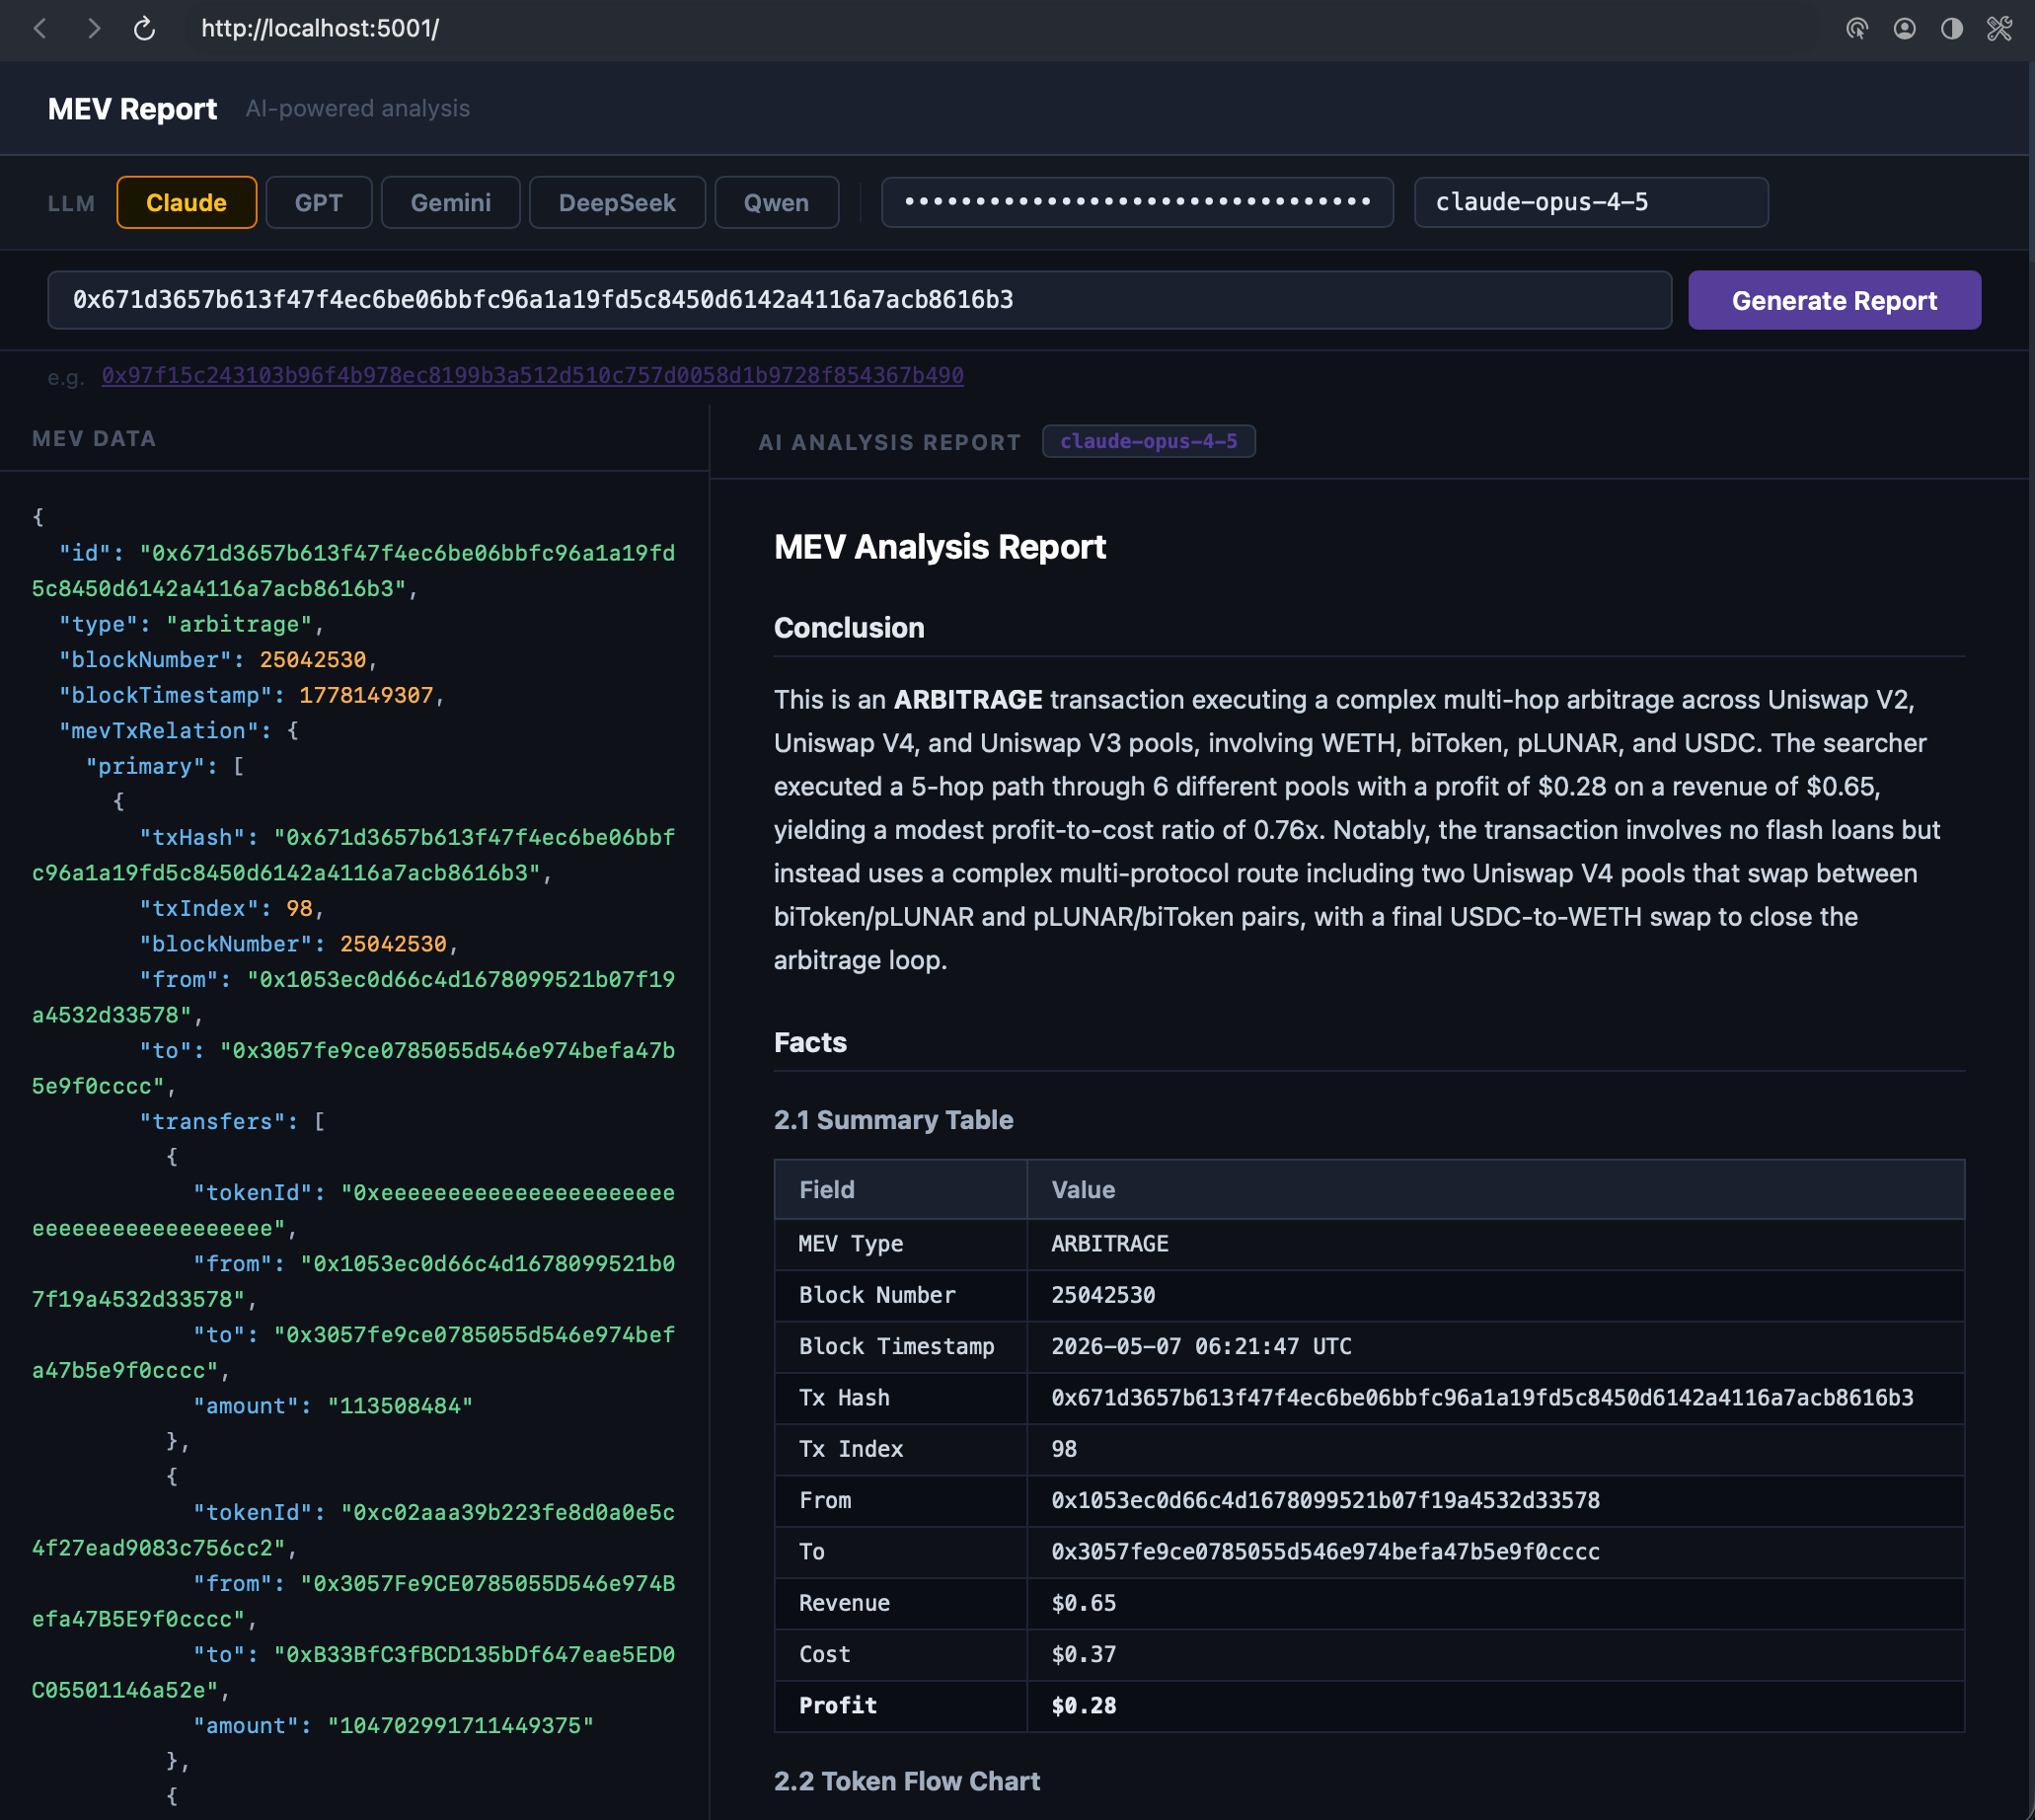
Task: Click the Field column header
Action: (x=826, y=1190)
